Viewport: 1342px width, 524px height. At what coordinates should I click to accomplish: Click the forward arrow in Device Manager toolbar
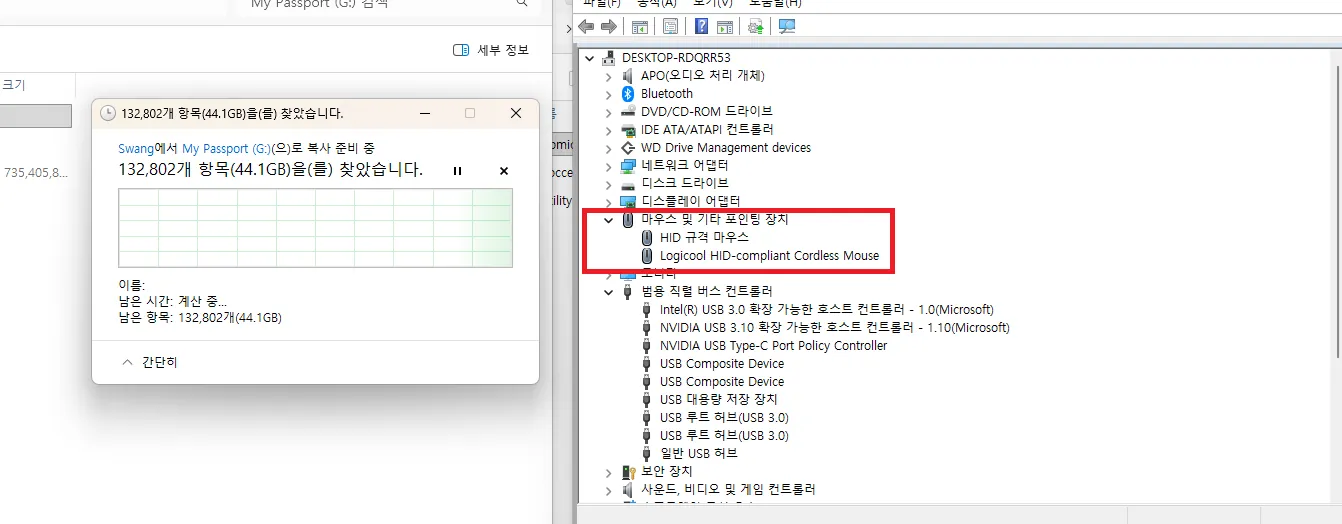[x=608, y=26]
